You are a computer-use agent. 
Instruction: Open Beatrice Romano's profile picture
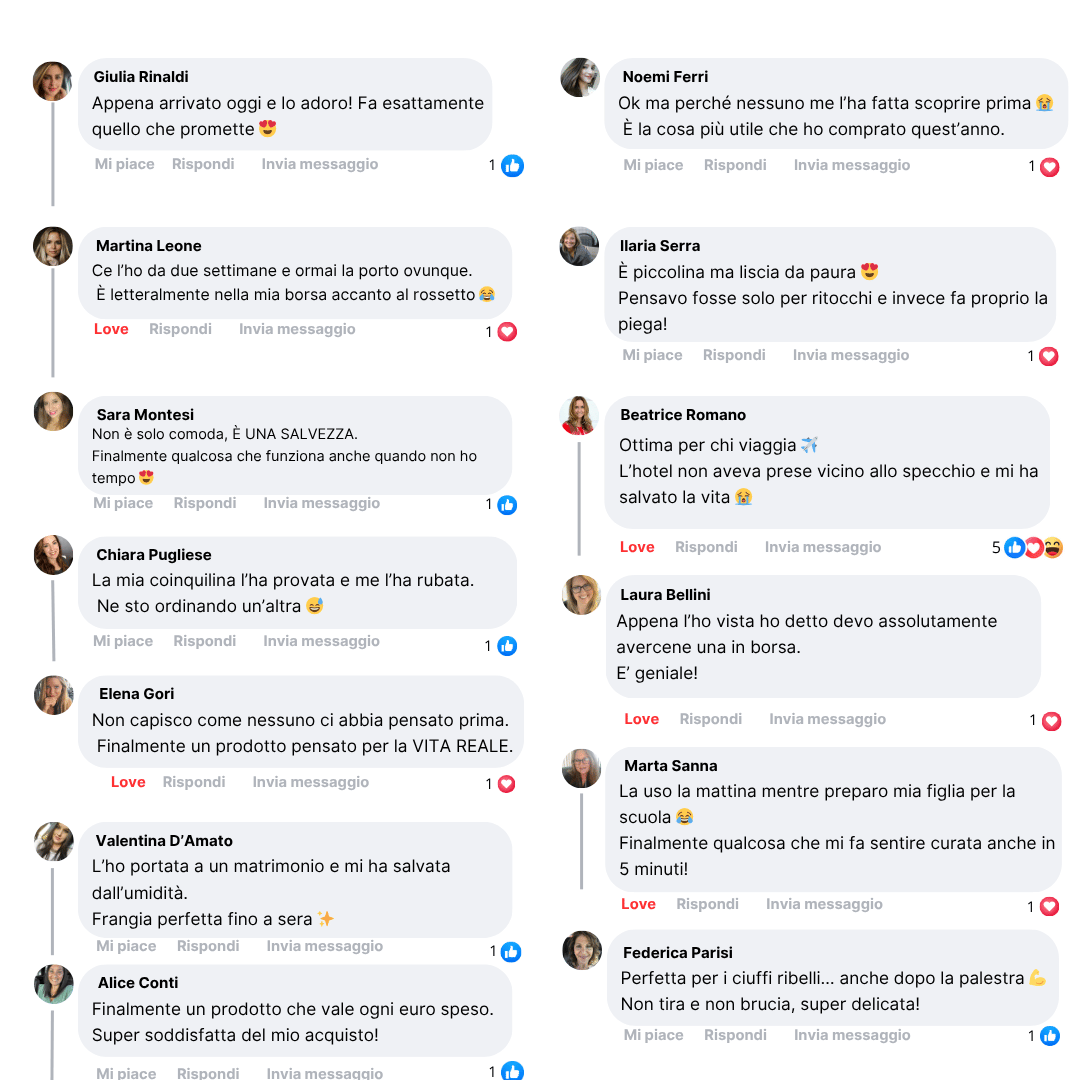point(579,416)
